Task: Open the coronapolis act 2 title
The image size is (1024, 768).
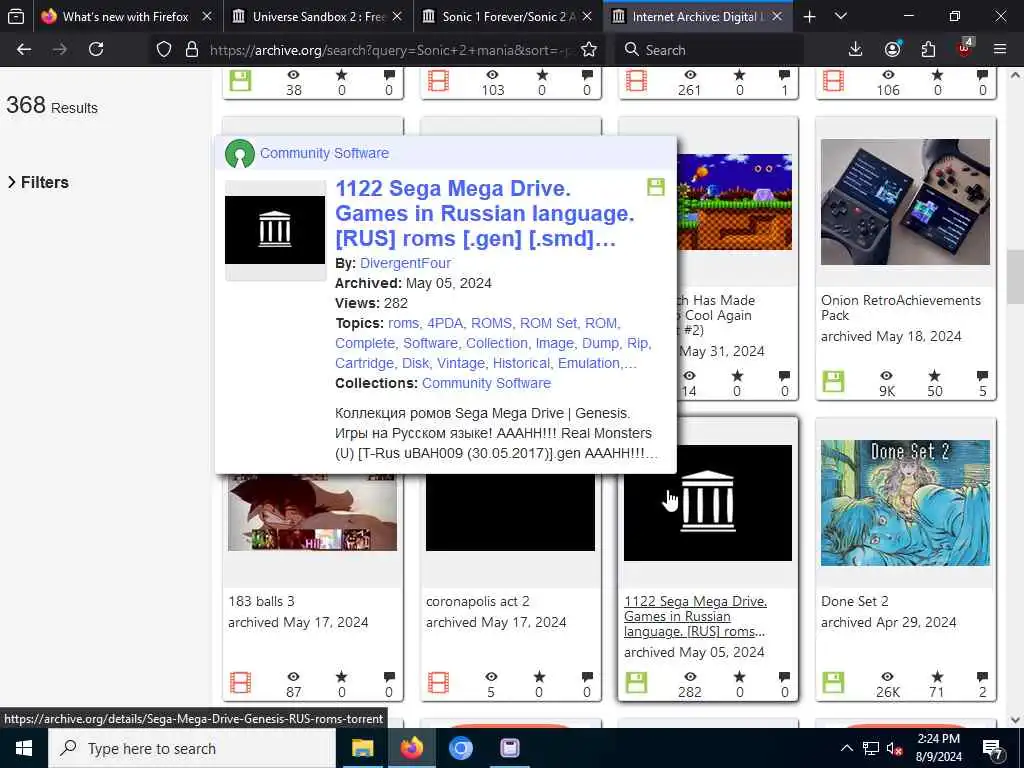Action: 477,601
